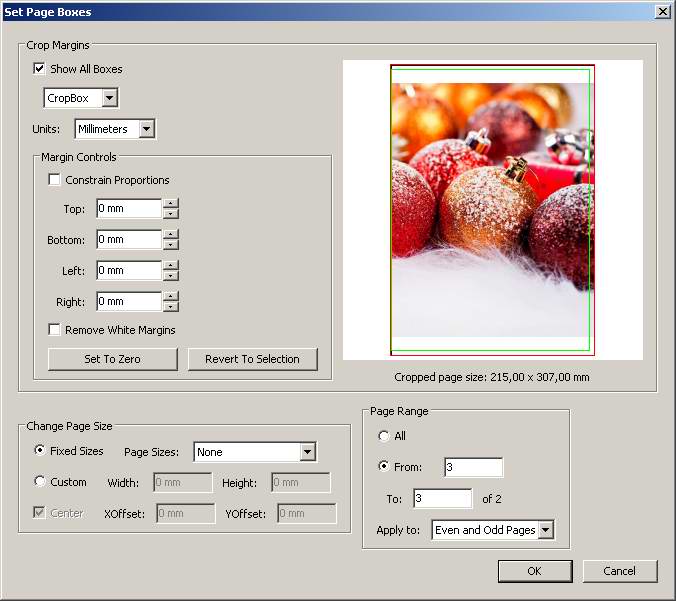Select the All pages radio button
The width and height of the screenshot is (676, 601).
point(383,436)
